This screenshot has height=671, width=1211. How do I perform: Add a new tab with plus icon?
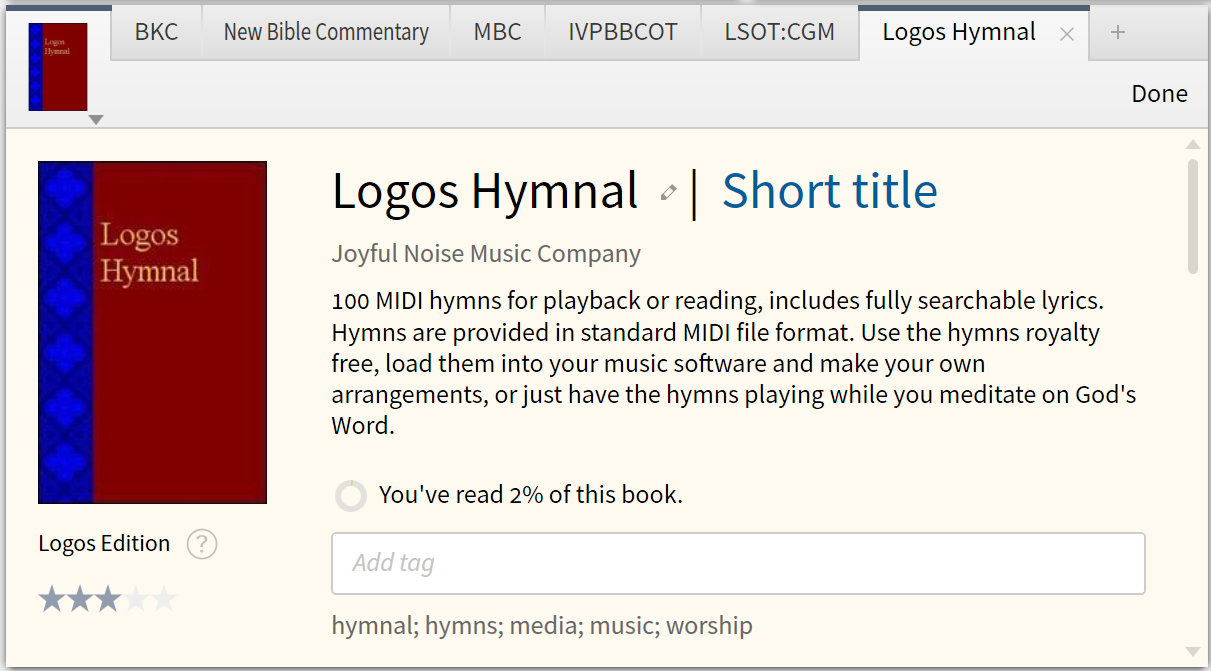[x=1118, y=32]
